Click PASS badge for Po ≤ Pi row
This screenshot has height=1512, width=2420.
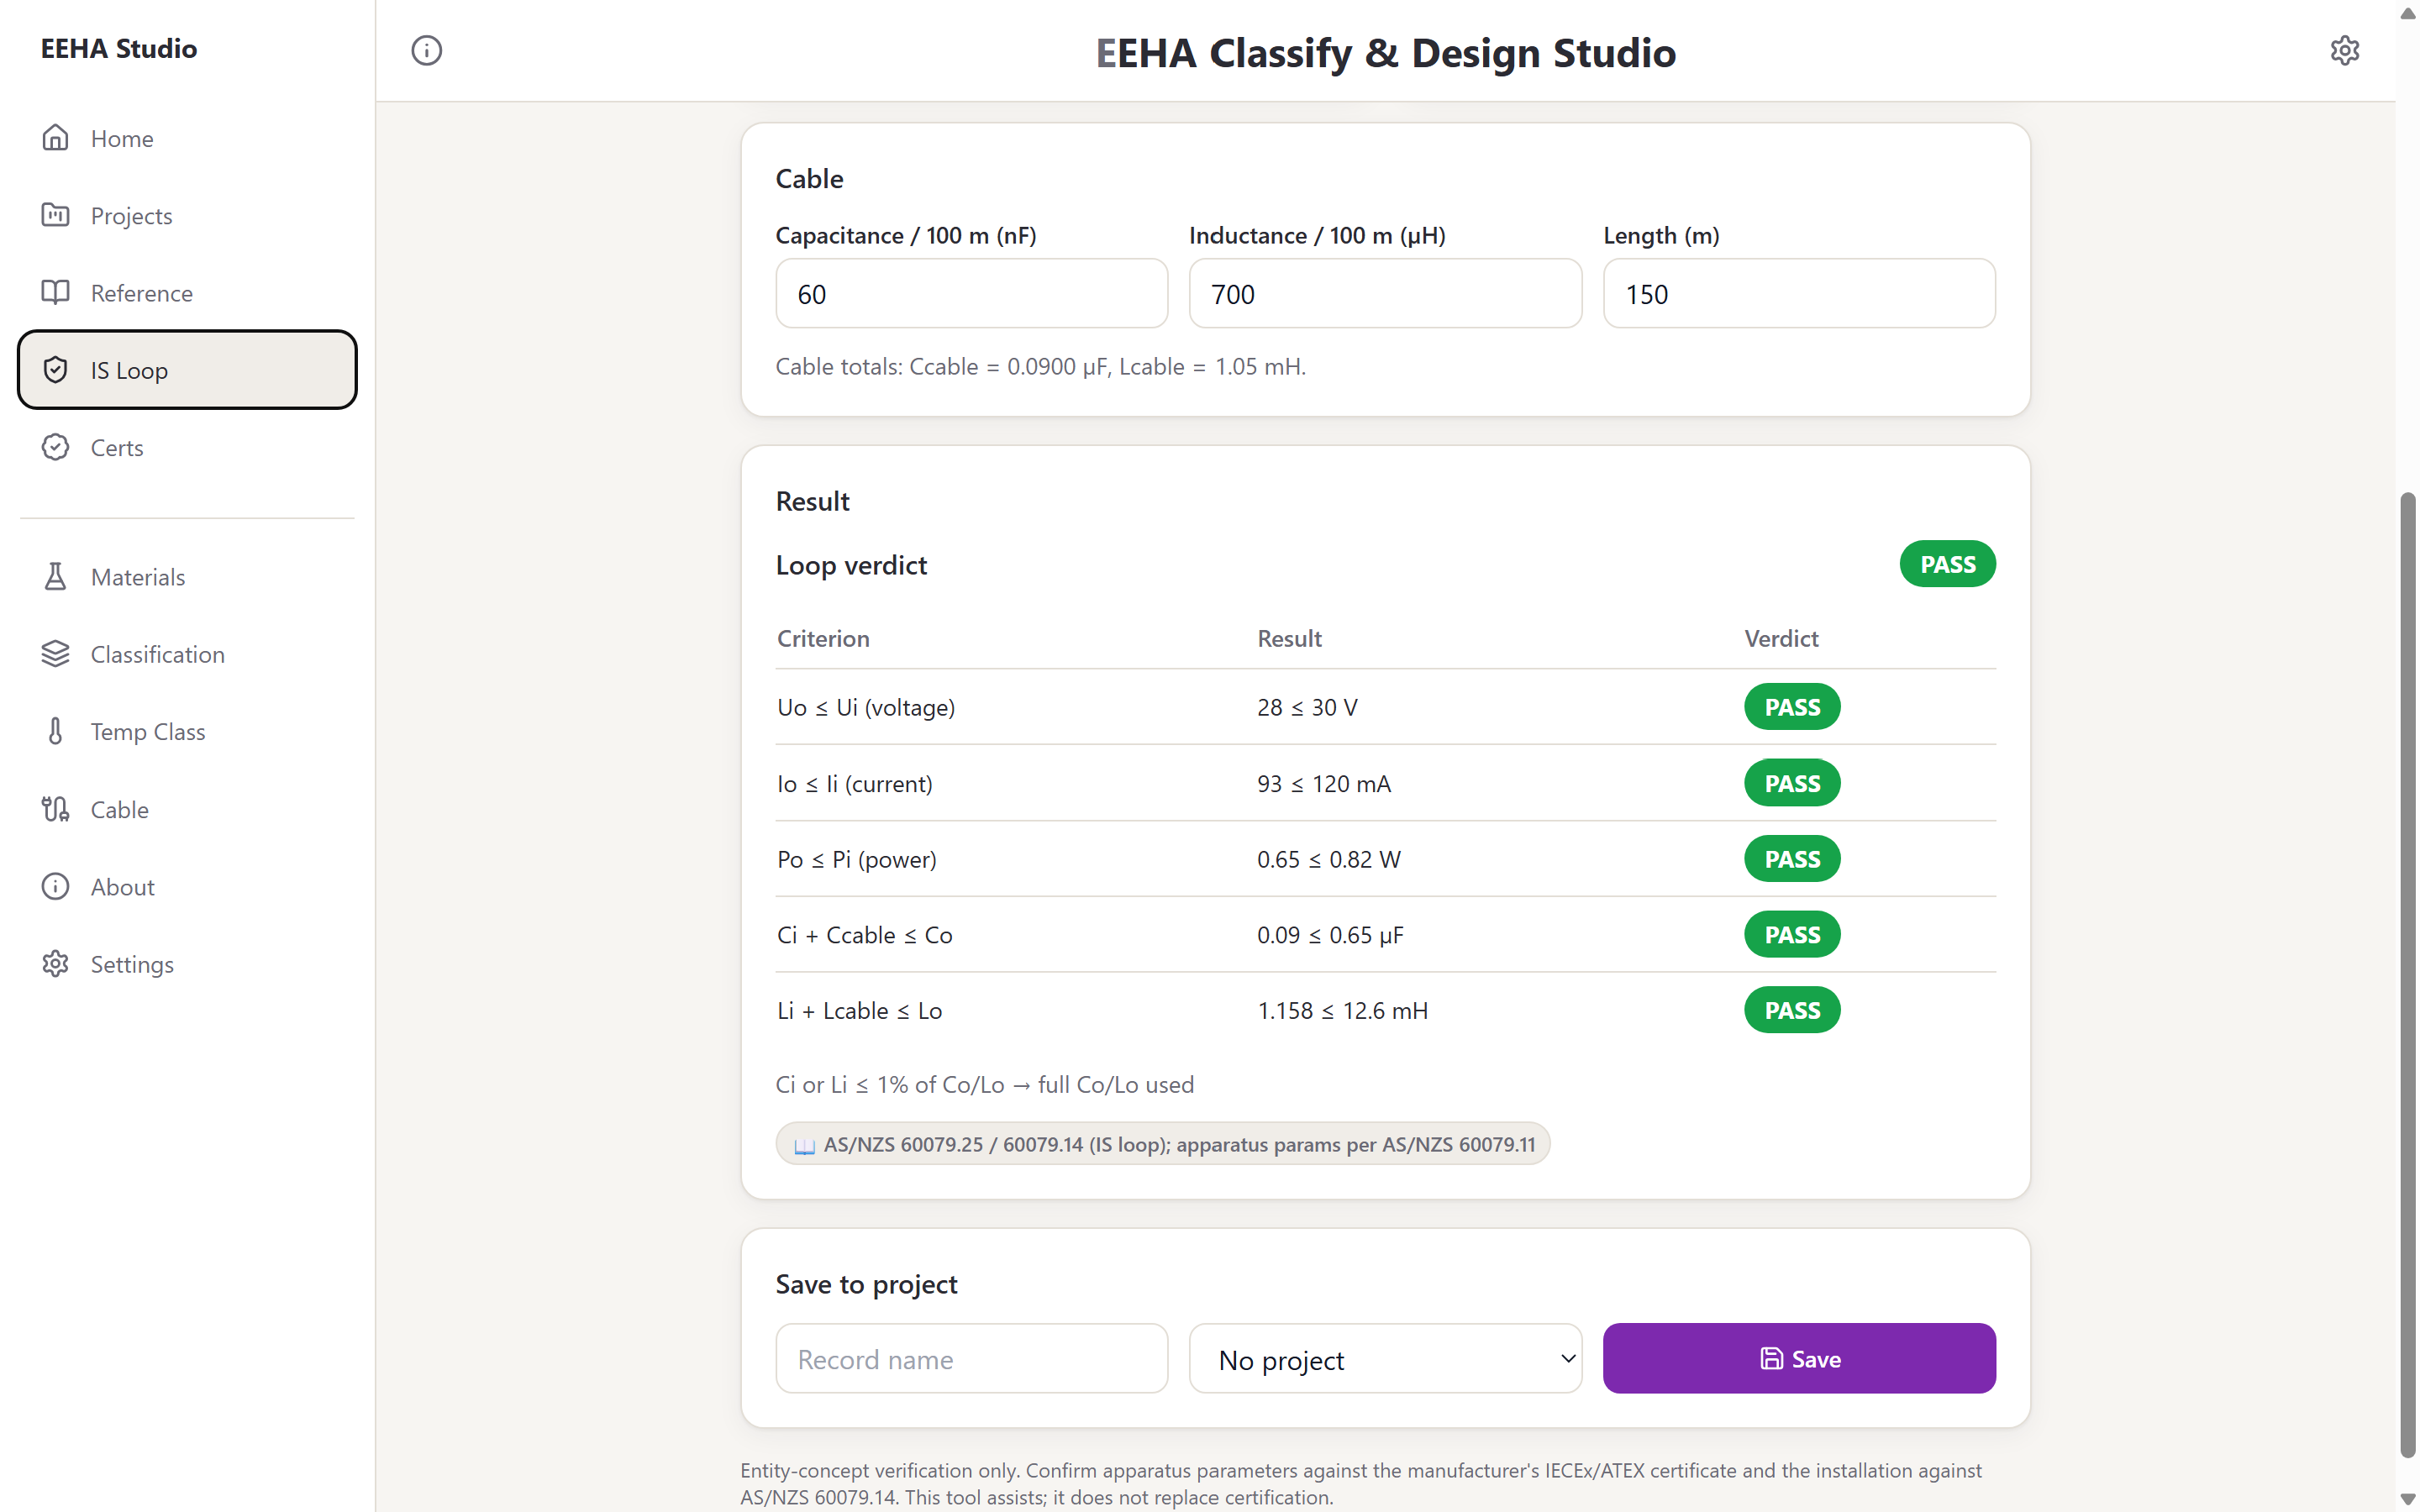(1792, 859)
